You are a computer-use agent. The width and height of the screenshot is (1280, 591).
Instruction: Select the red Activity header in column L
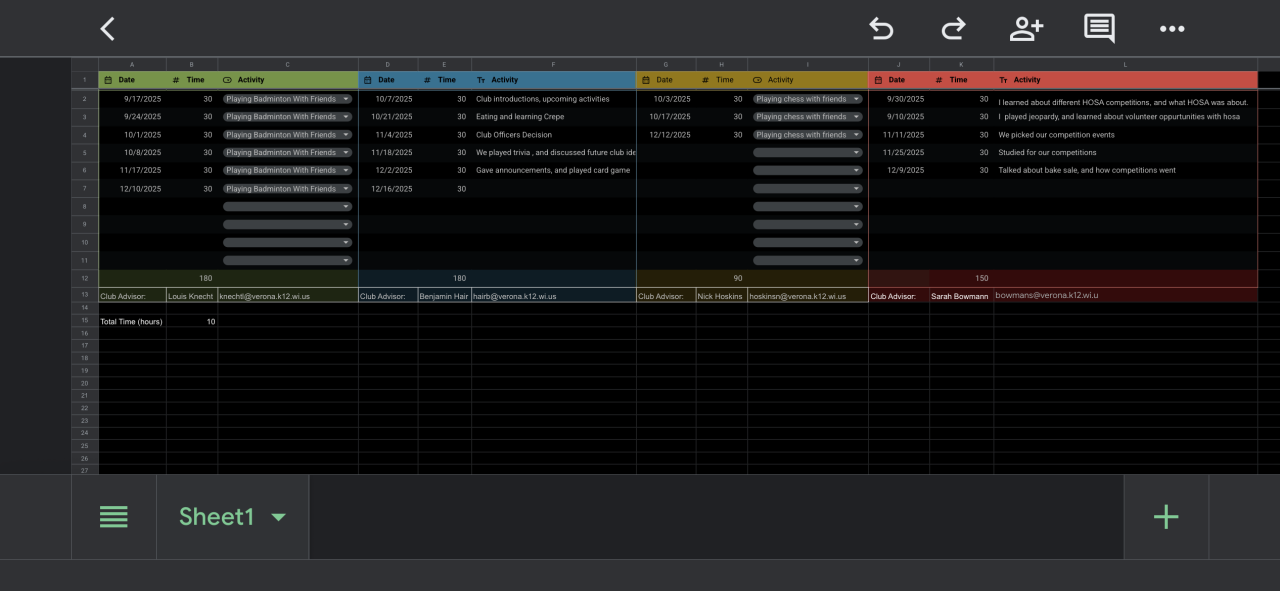(x=1125, y=80)
